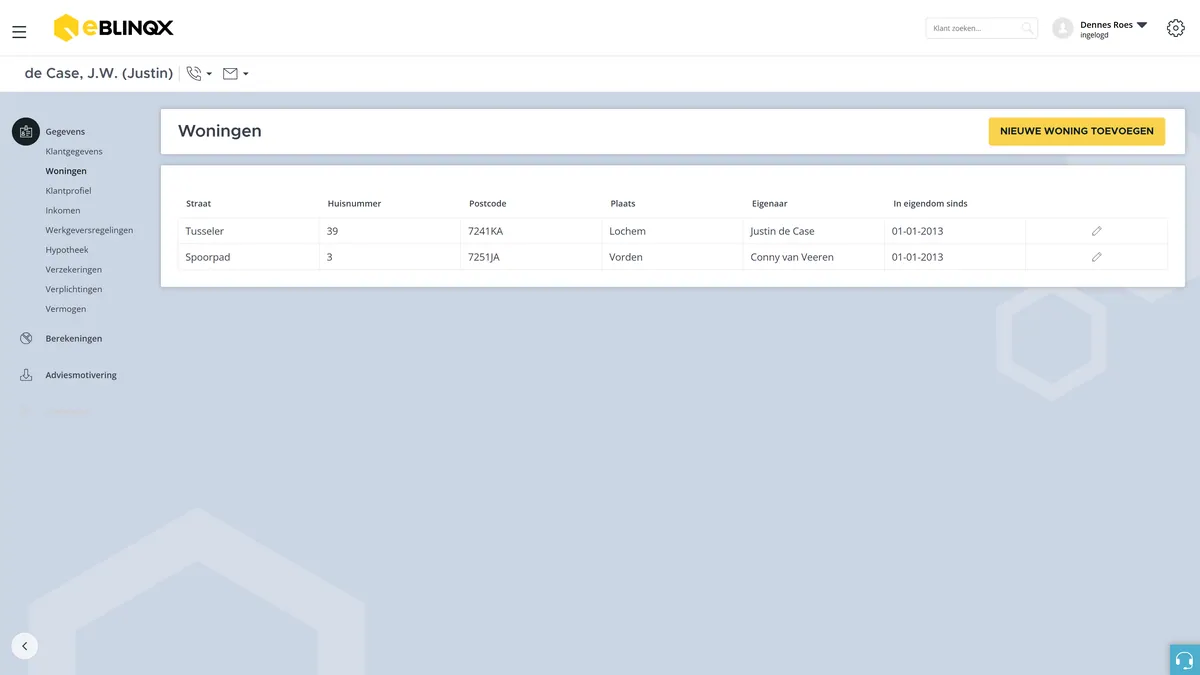Click the In eigendom sinds header
The image size is (1200, 675).
pos(930,204)
